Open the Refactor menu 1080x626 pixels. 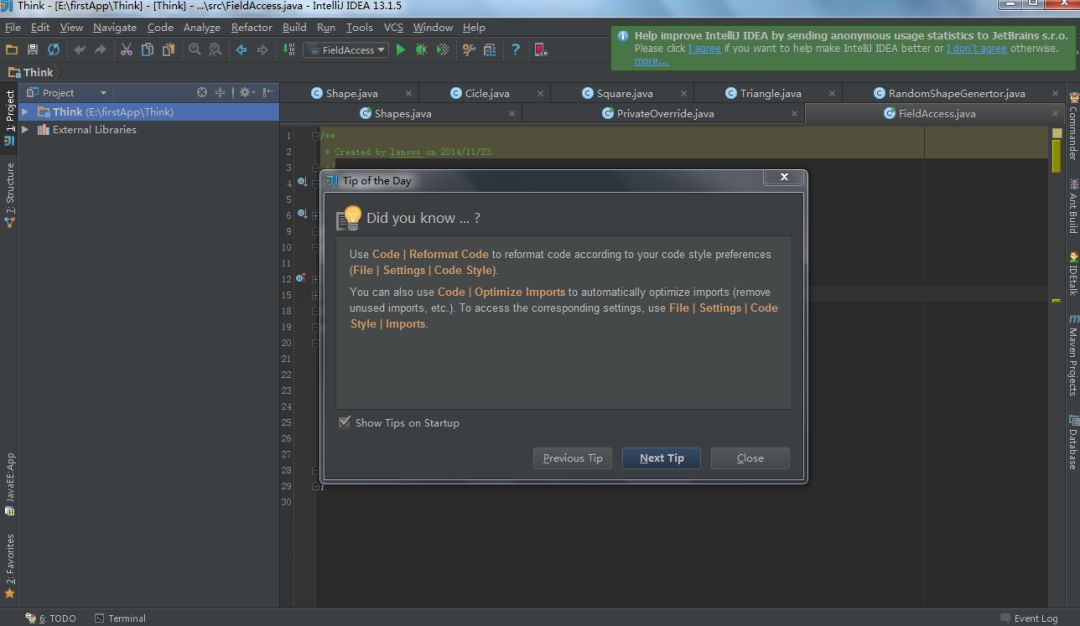(x=251, y=28)
